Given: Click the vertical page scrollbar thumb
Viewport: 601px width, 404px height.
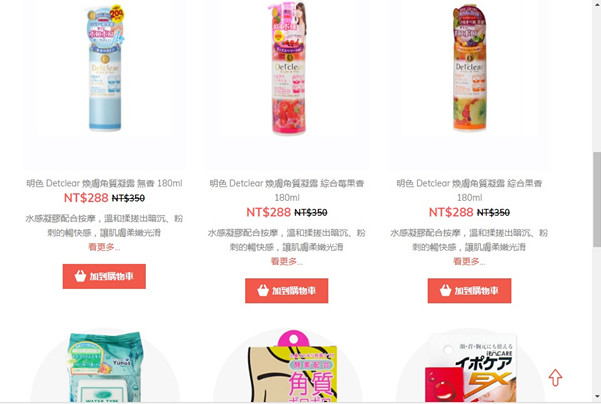Looking at the screenshot, I should pos(597,199).
